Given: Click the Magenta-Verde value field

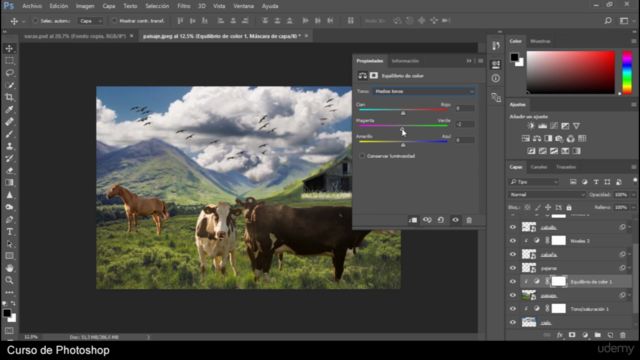Looking at the screenshot, I should click(465, 124).
